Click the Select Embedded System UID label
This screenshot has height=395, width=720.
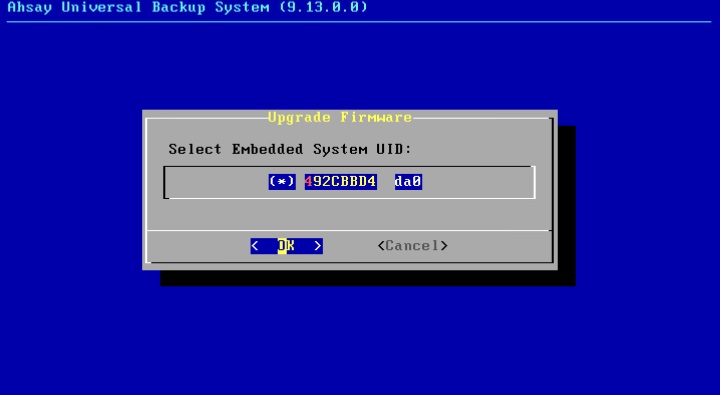[290, 149]
